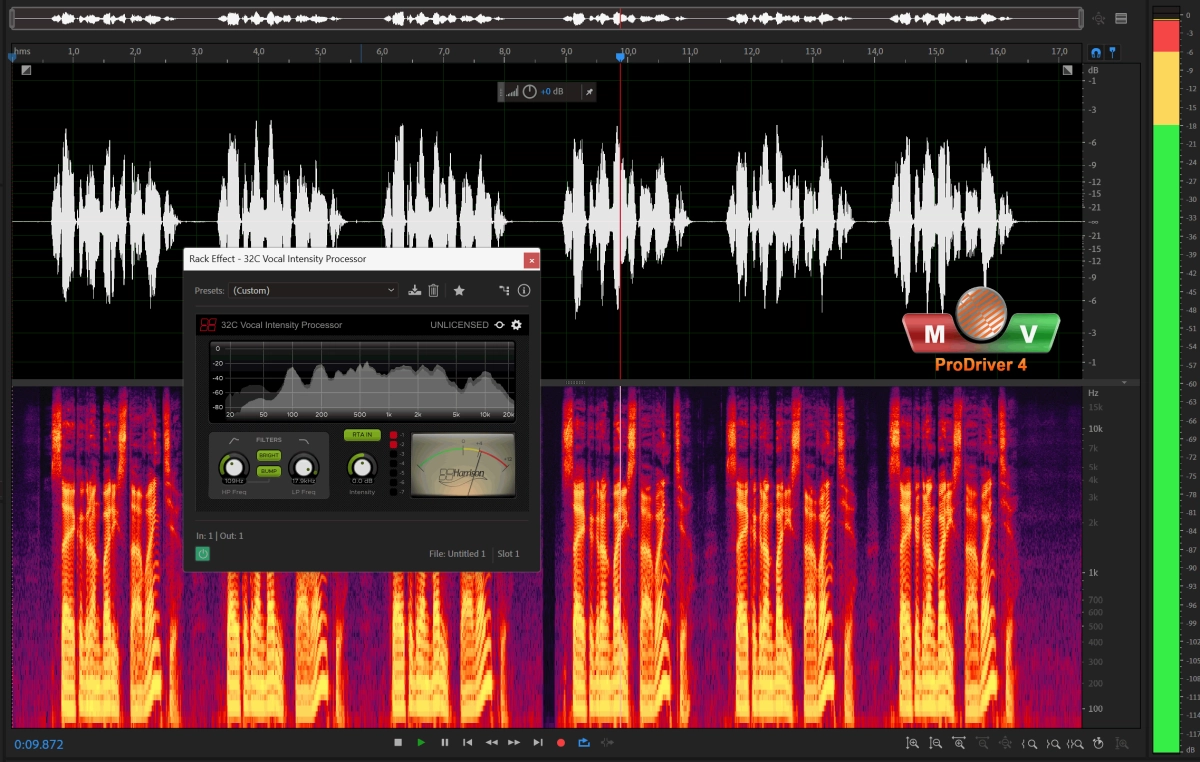
Task: Click the zoom navigator pan icon
Action: coord(1100,18)
